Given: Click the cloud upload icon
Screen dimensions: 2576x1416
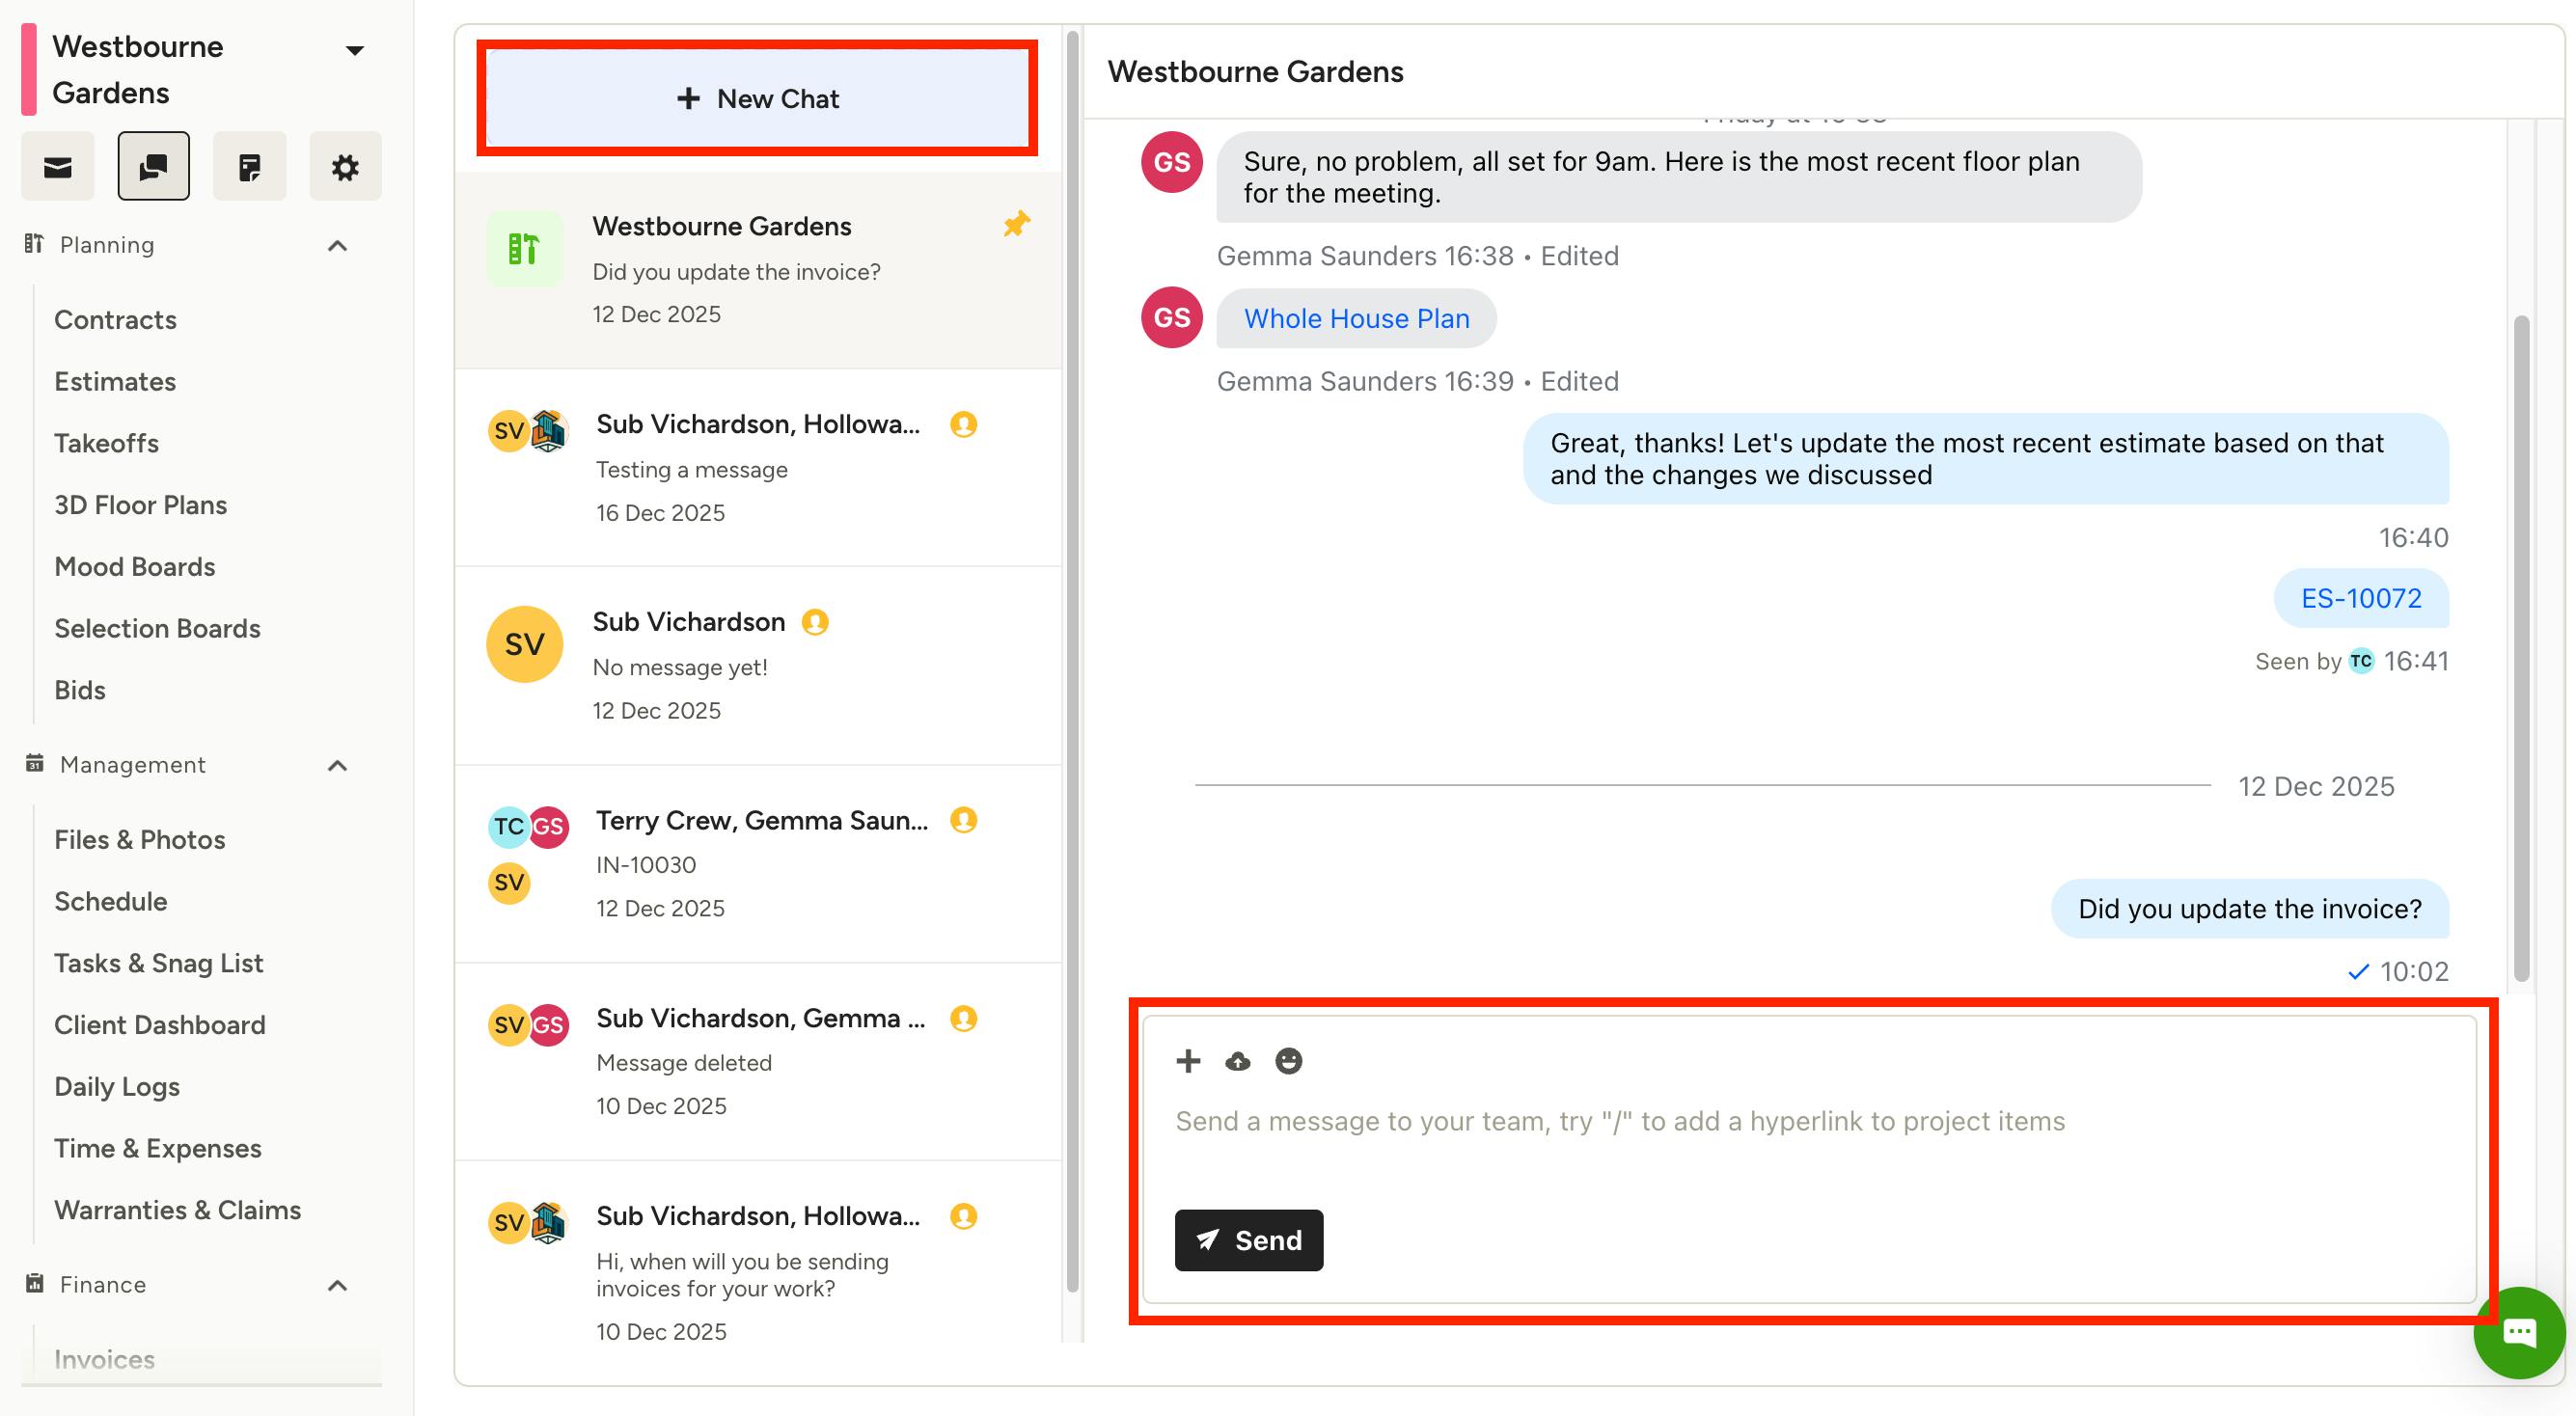Looking at the screenshot, I should point(1238,1061).
